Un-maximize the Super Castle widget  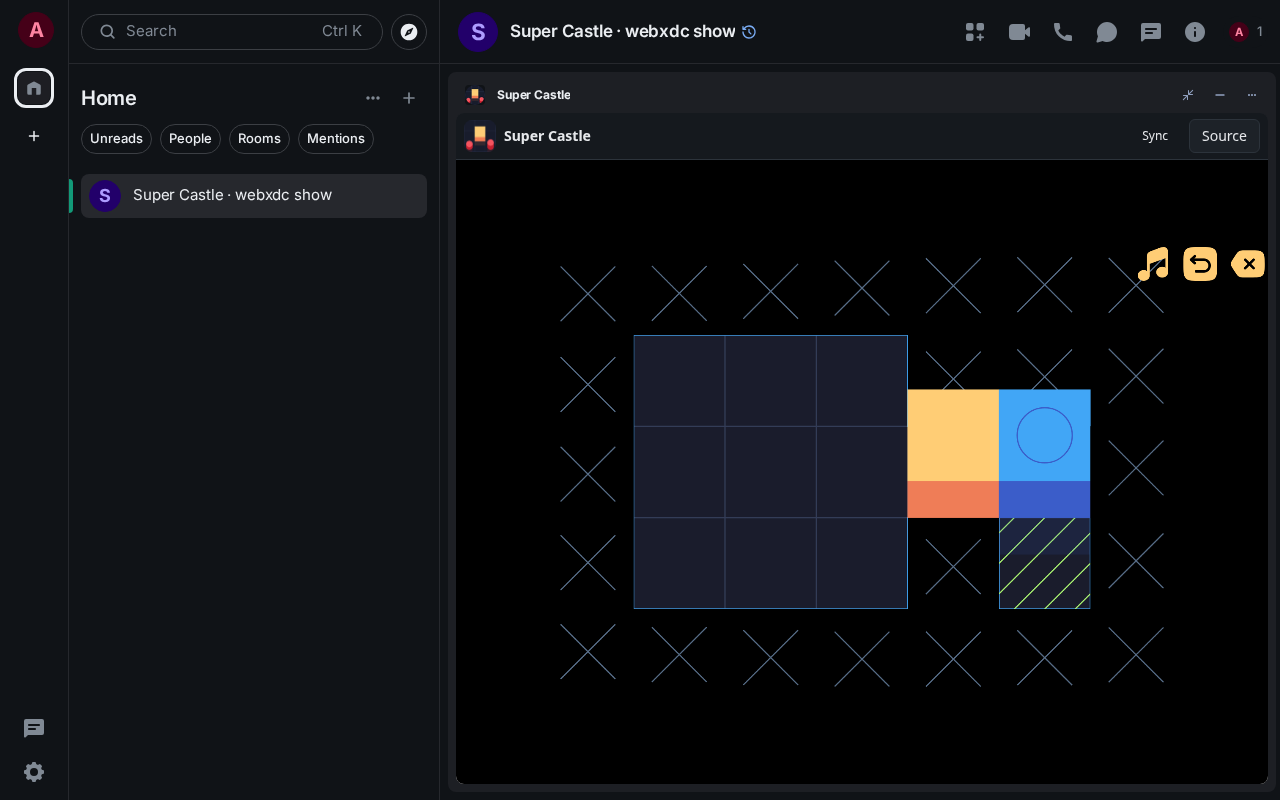pos(1188,95)
